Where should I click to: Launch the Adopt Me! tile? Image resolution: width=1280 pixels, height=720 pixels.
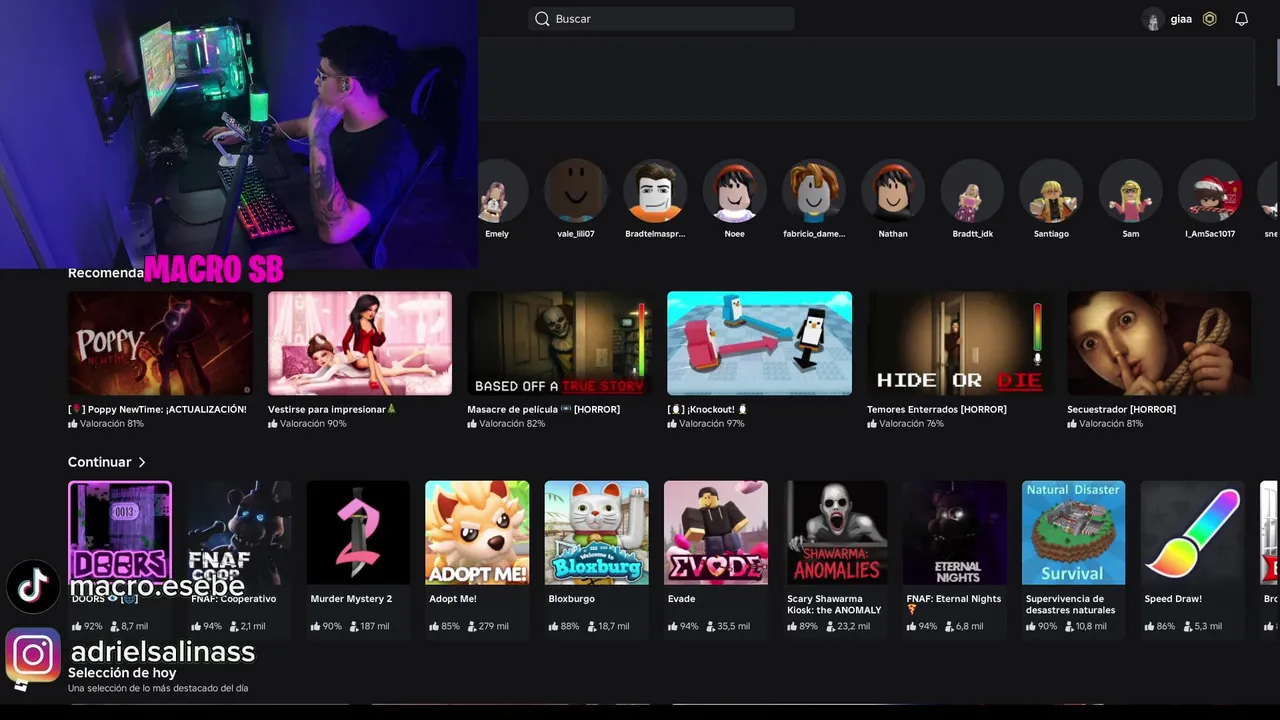point(477,533)
